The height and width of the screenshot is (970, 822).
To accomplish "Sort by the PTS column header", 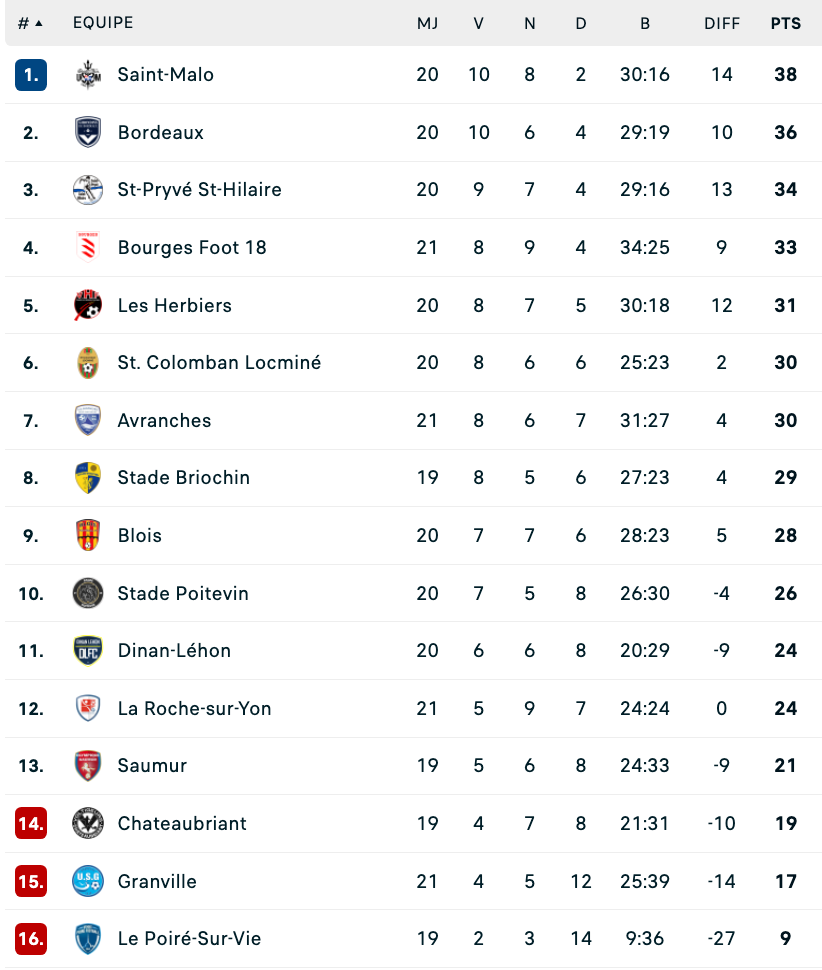I will (786, 24).
